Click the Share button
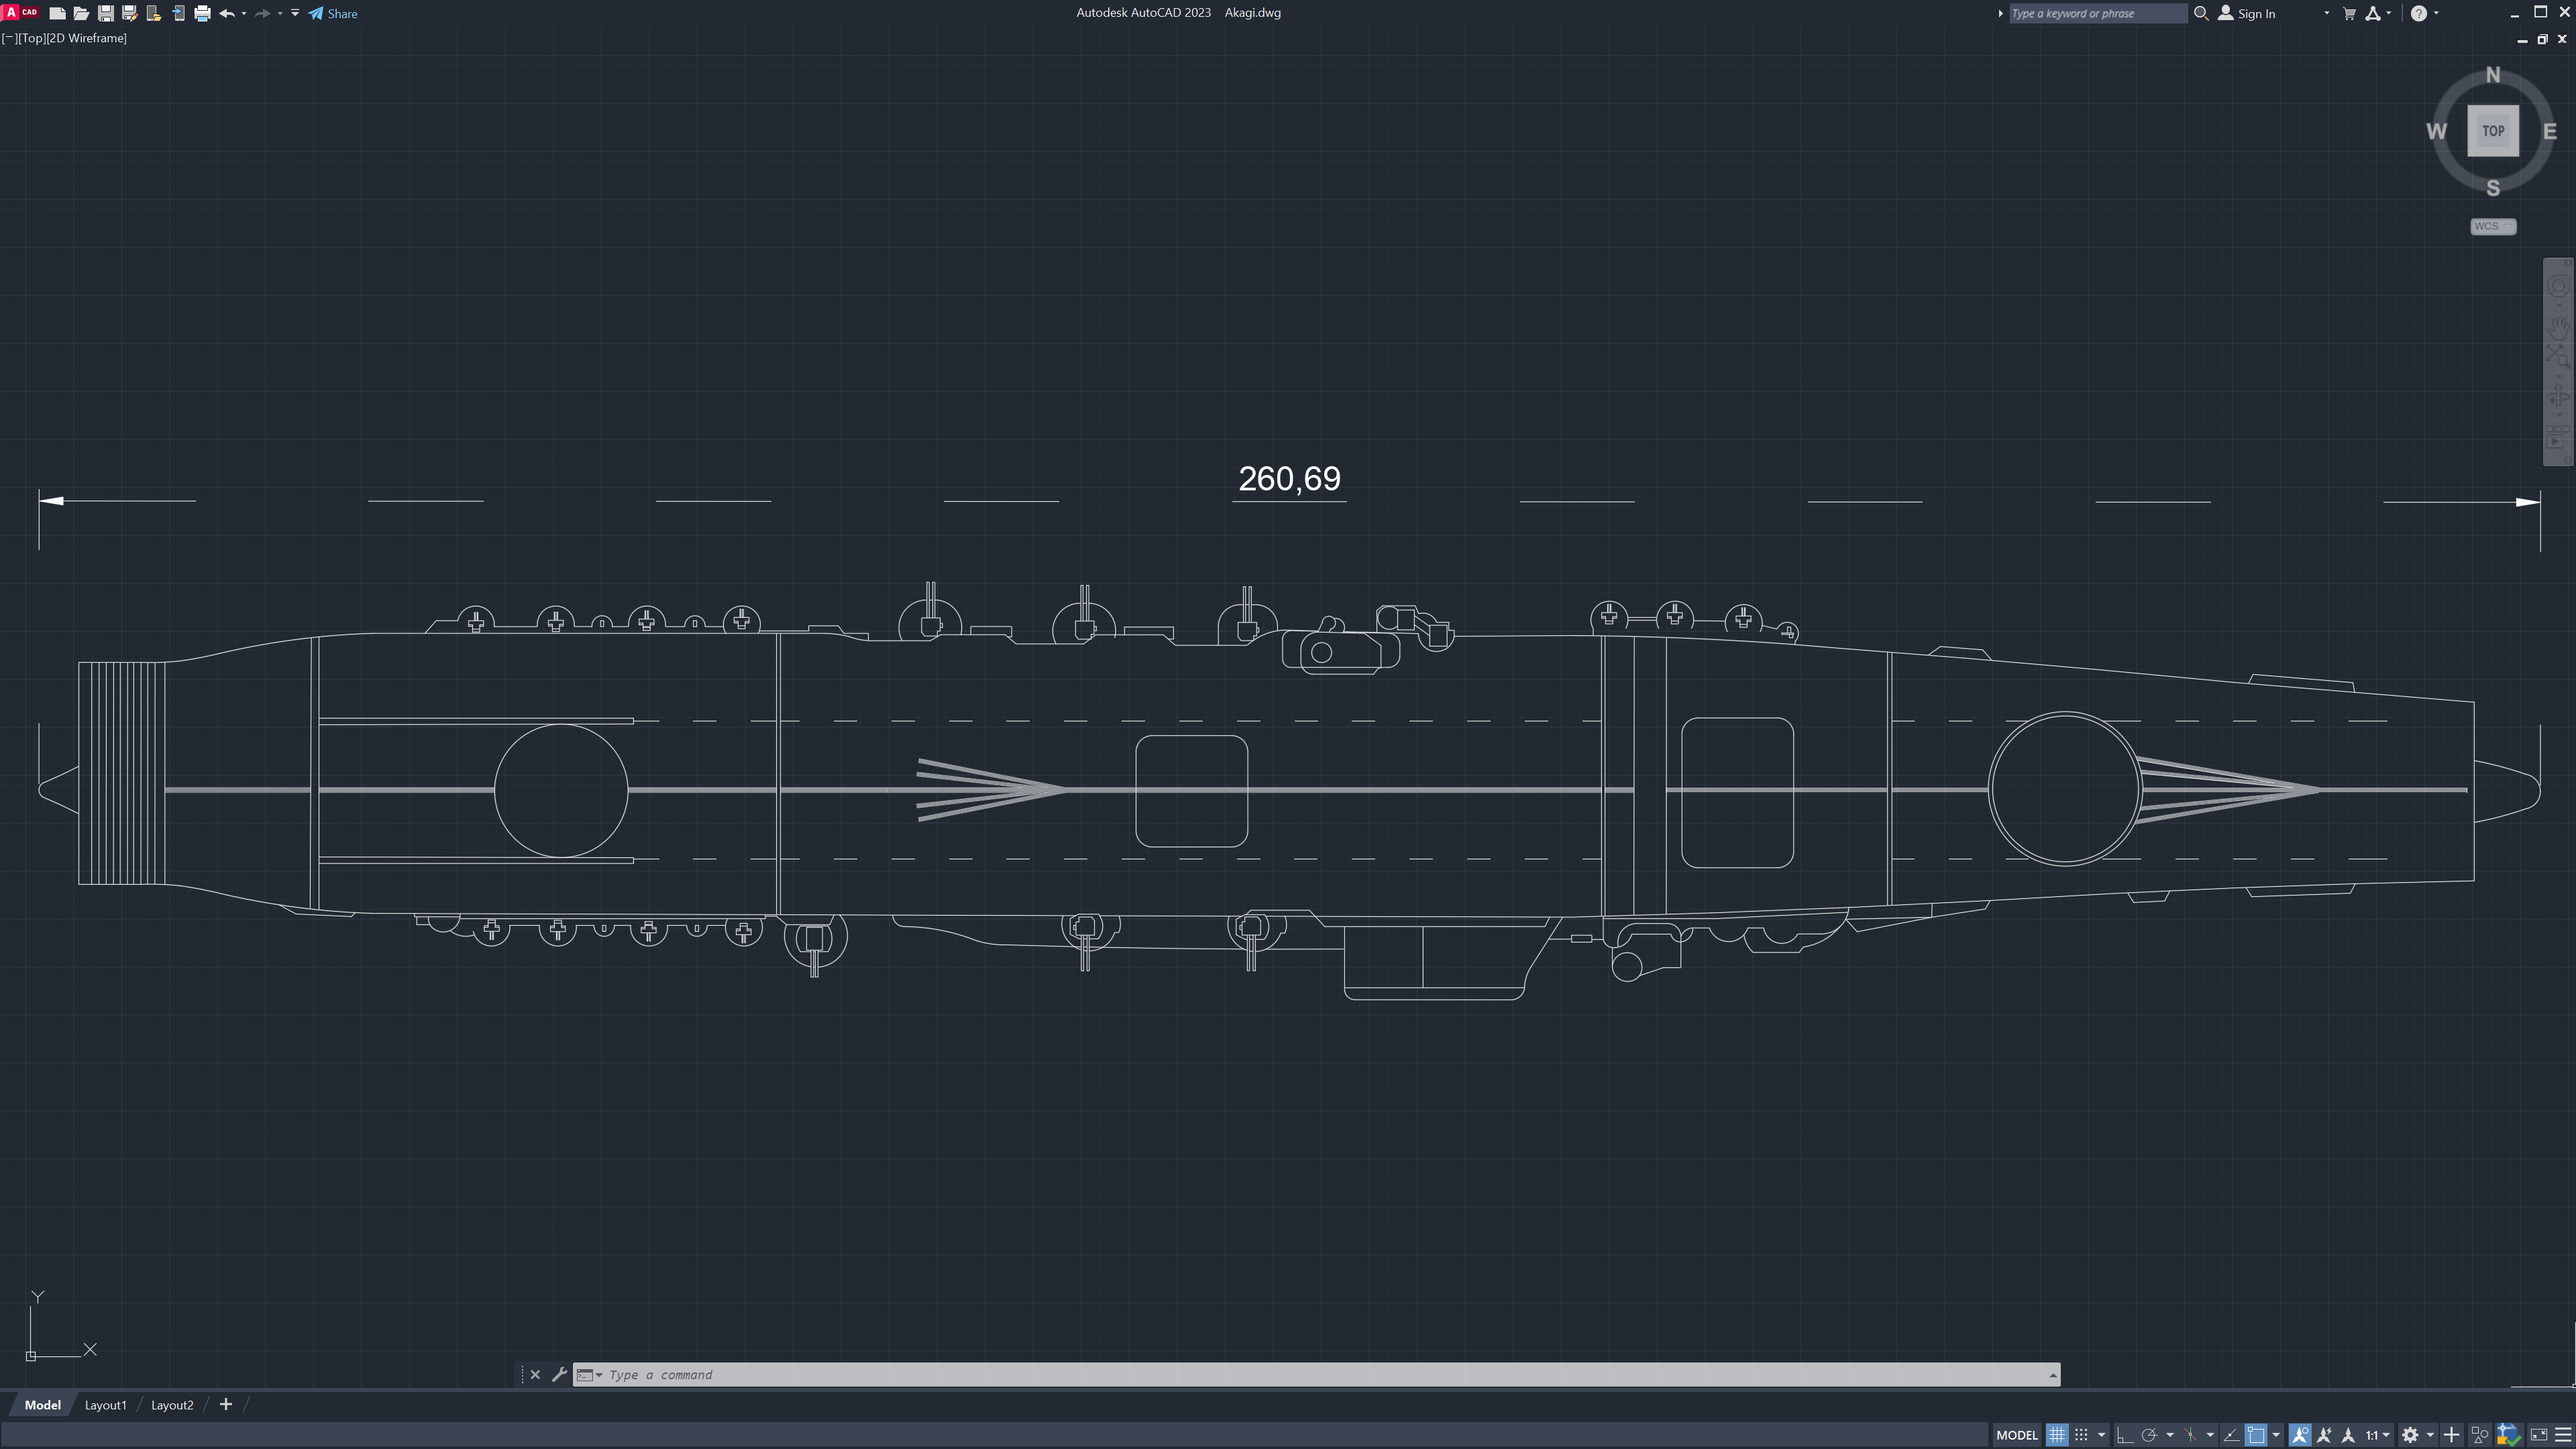Screen dimensions: 2576x1449 (333, 14)
